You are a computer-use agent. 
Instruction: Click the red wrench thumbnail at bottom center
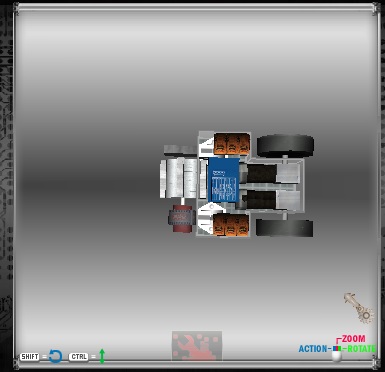(x=197, y=345)
